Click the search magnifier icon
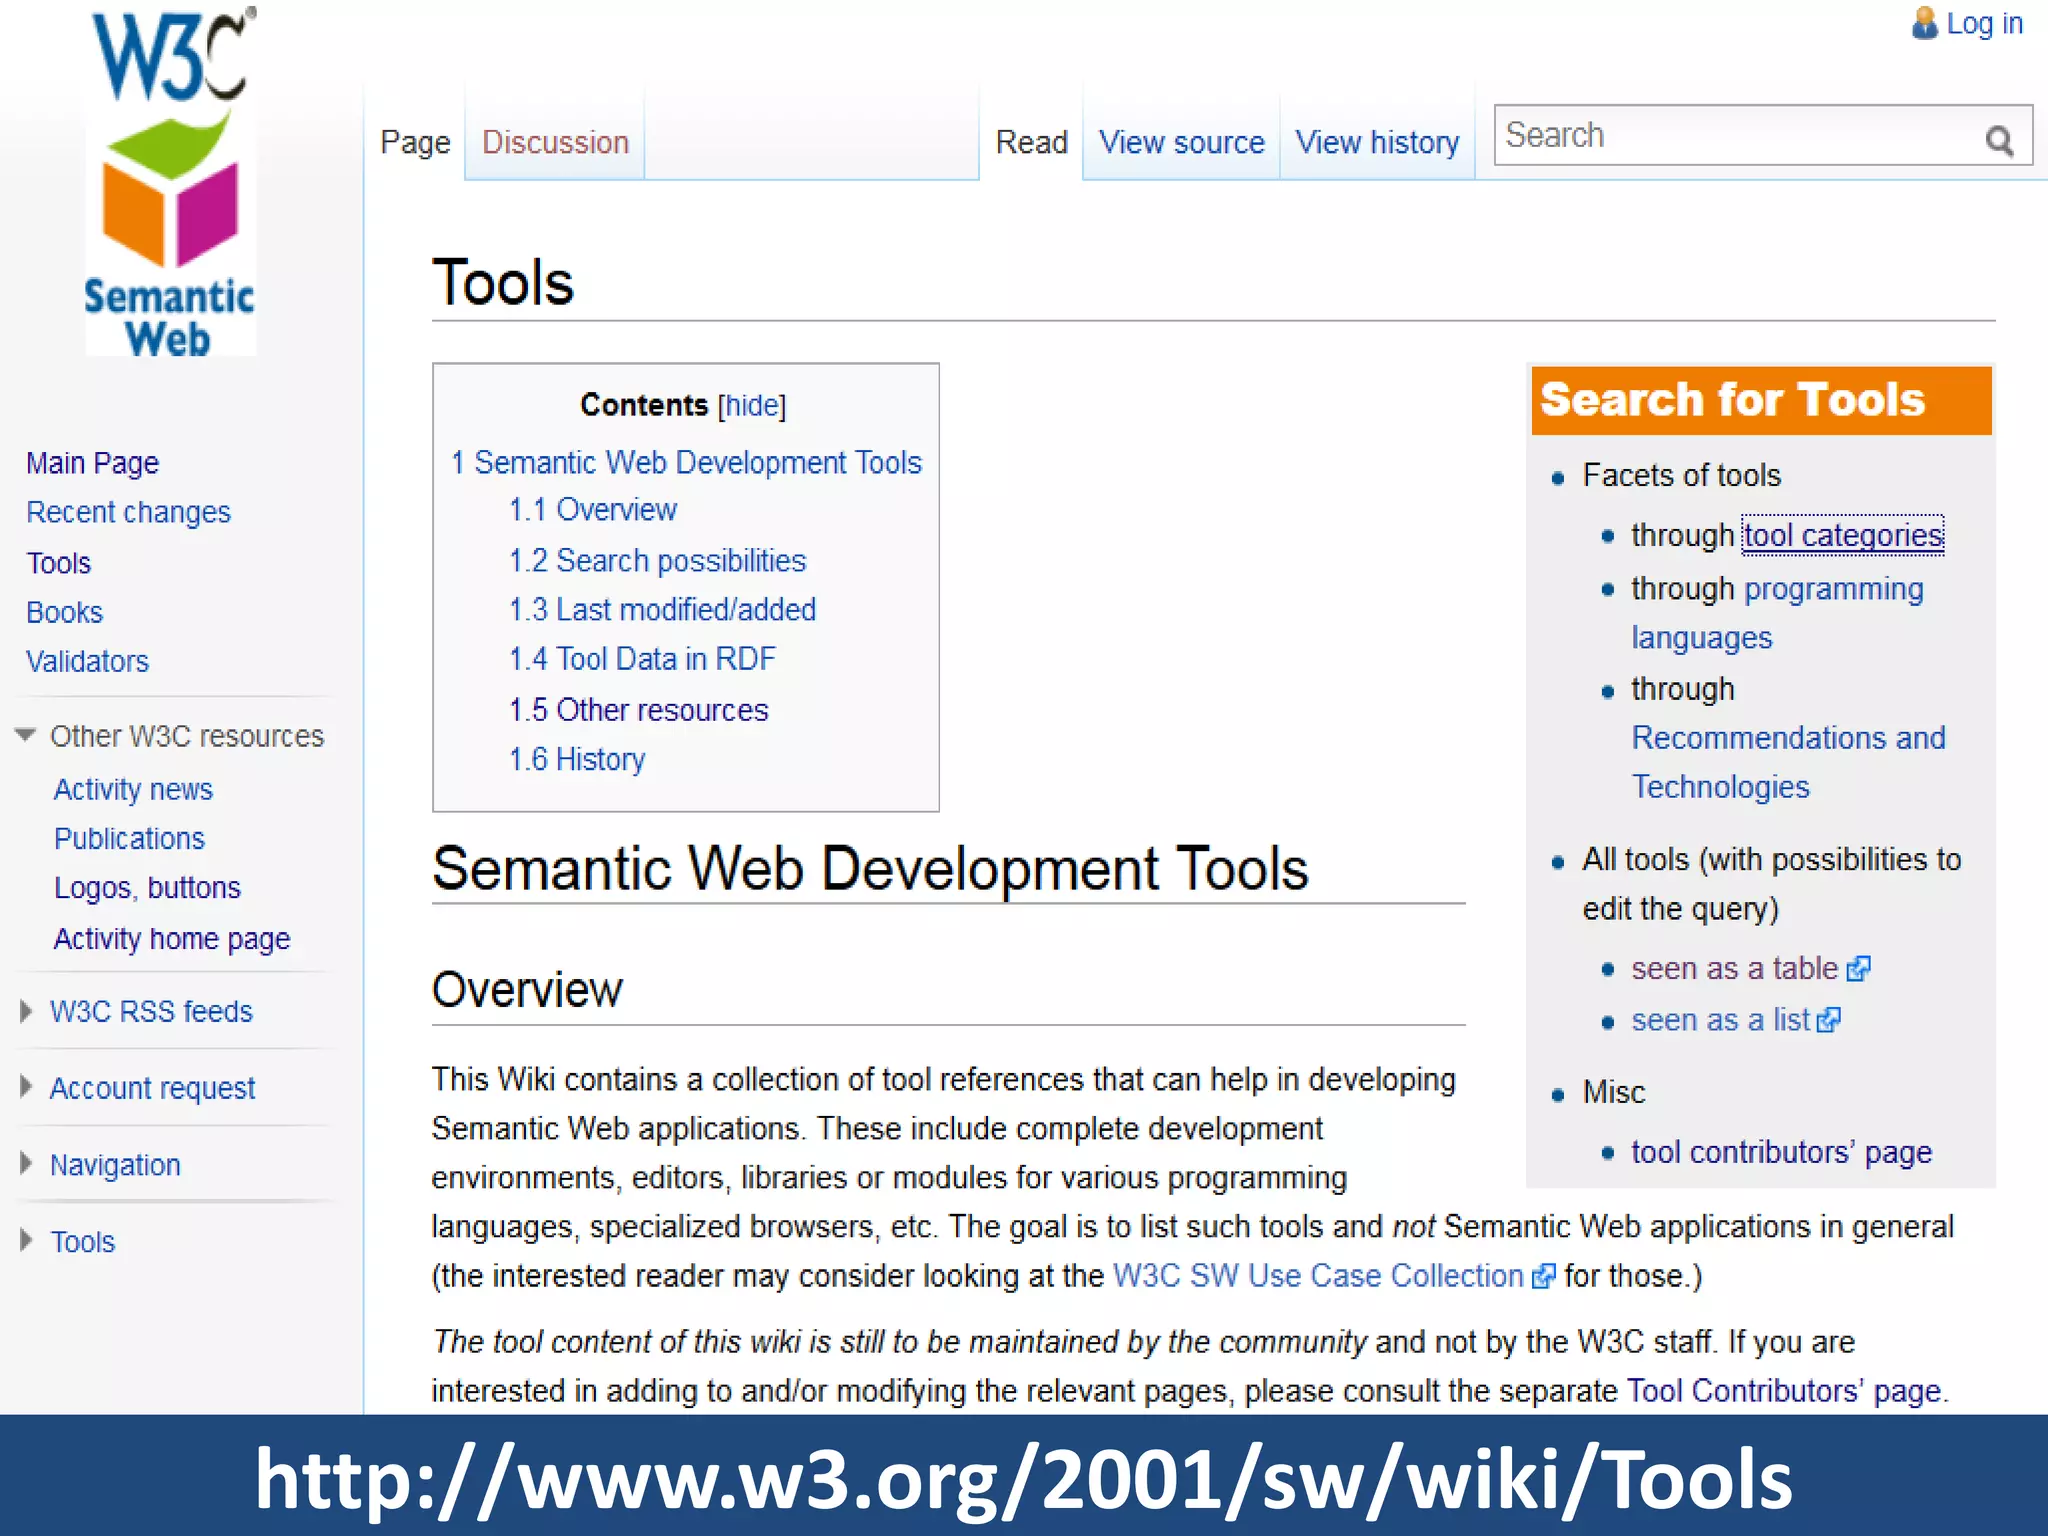This screenshot has height=1536, width=2048. (1999, 141)
